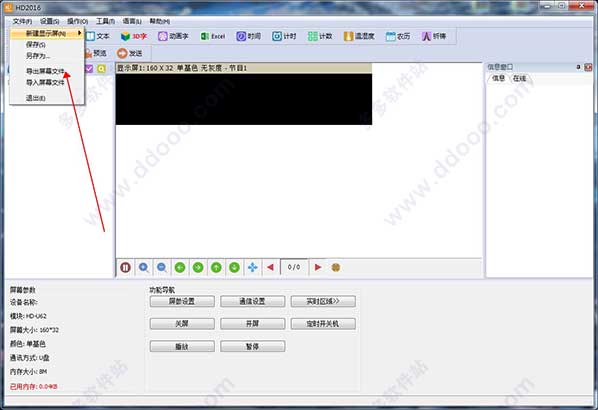598x410 pixels.
Task: Choose 导出屏幕文件 from File menu
Action: [x=45, y=71]
